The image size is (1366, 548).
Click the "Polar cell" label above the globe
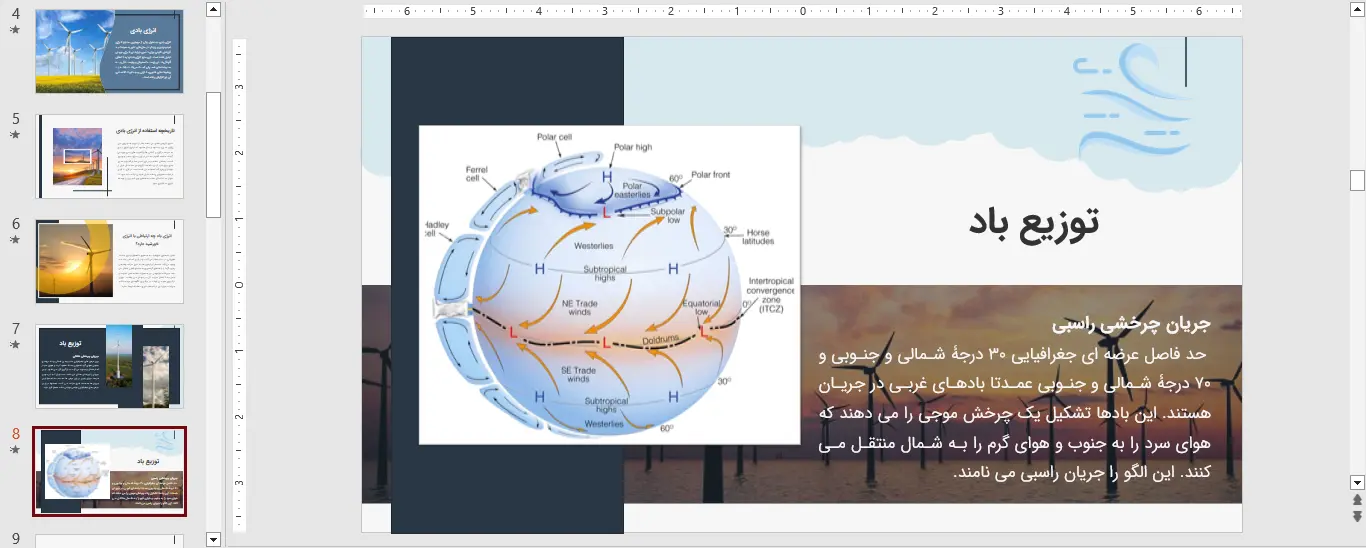click(x=554, y=137)
